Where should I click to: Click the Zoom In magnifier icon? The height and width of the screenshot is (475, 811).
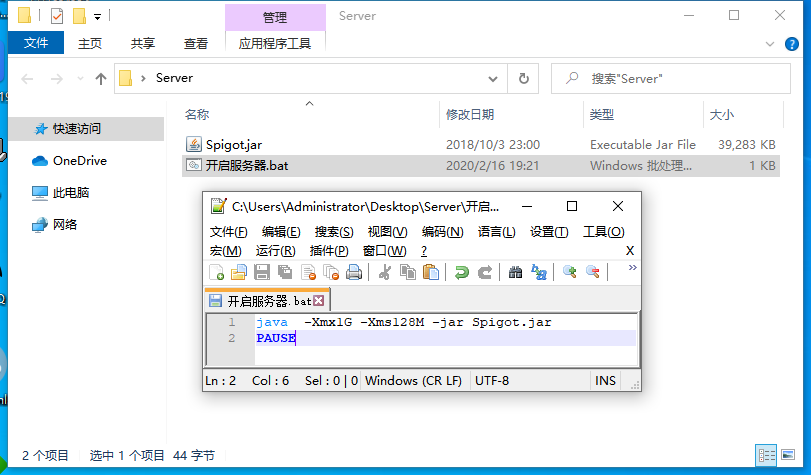pyautogui.click(x=569, y=272)
